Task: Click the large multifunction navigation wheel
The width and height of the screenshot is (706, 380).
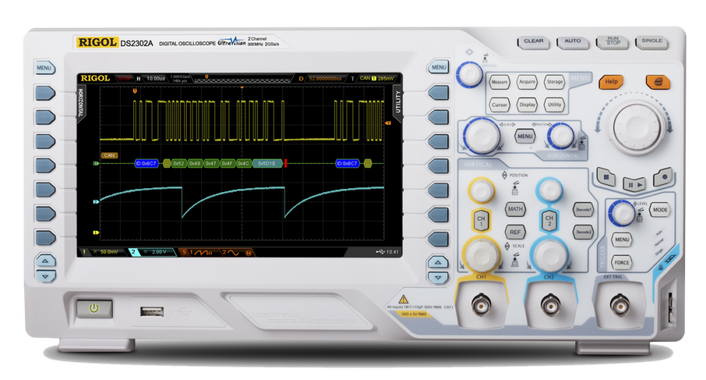Action: click(637, 127)
